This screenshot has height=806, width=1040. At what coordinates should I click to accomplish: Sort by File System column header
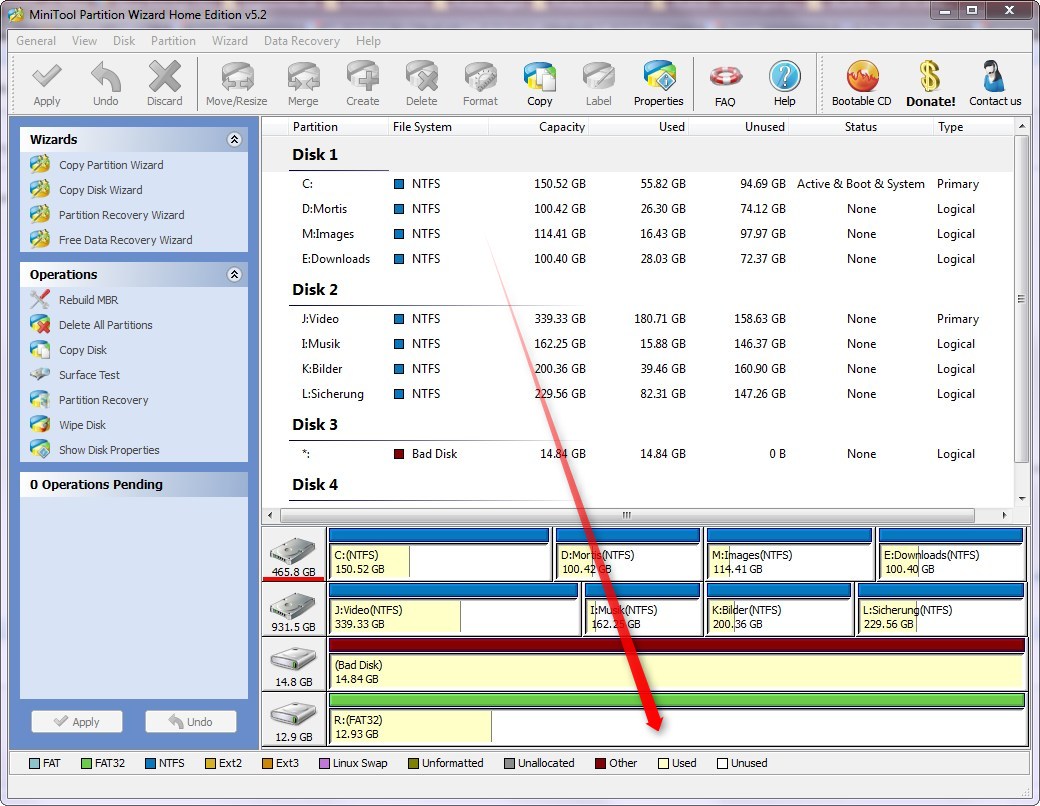[x=438, y=127]
